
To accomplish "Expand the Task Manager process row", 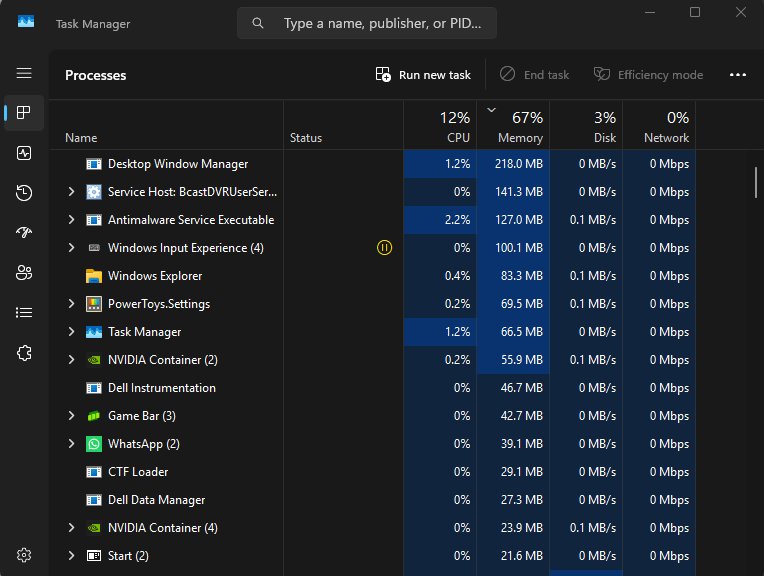I will [72, 332].
